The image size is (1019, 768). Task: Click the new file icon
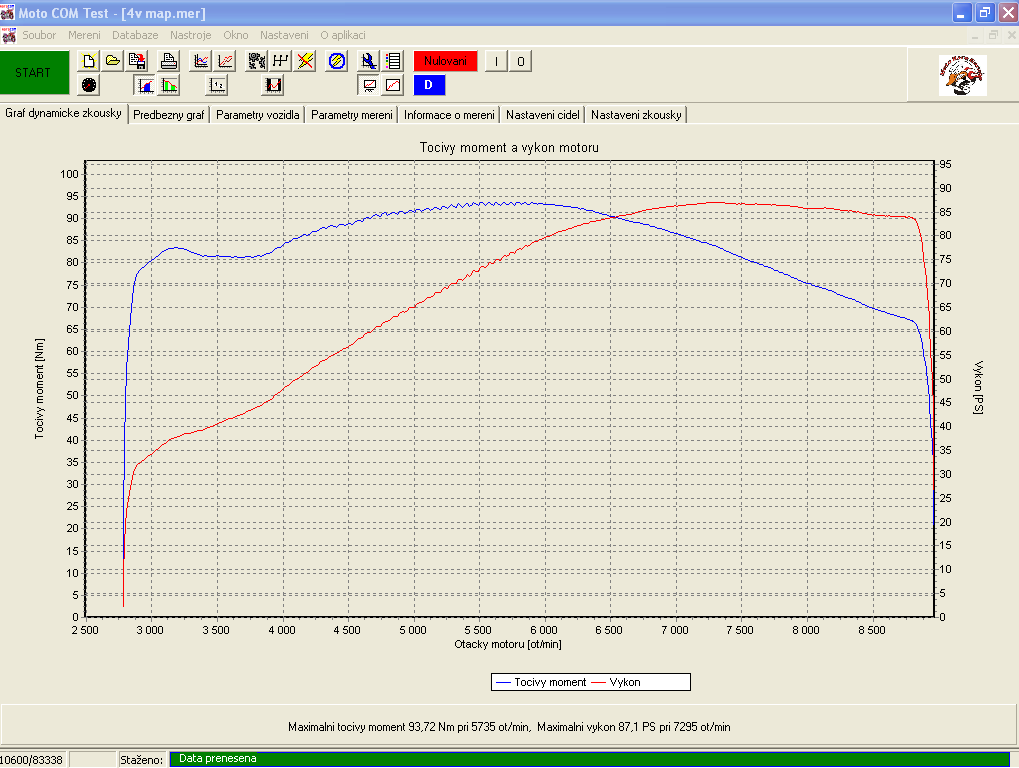90,60
